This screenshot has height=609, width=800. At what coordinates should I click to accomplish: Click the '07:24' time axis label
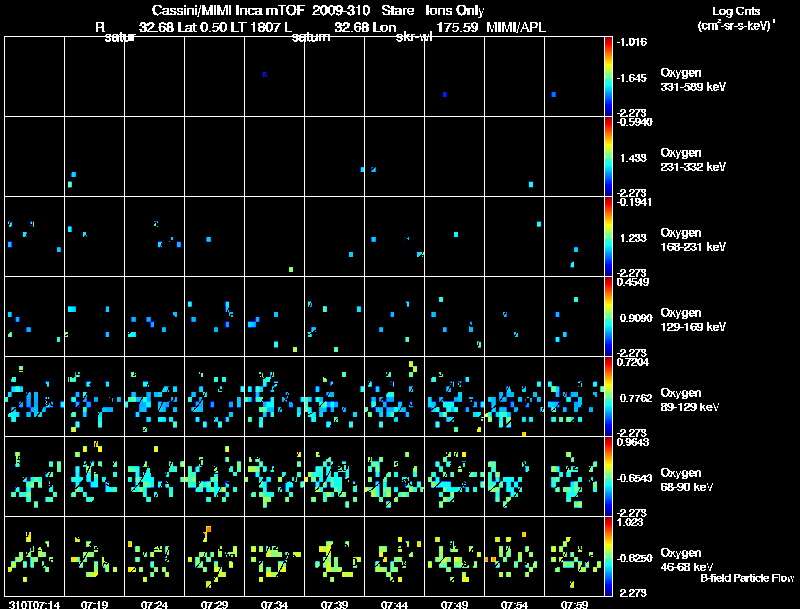[x=154, y=604]
